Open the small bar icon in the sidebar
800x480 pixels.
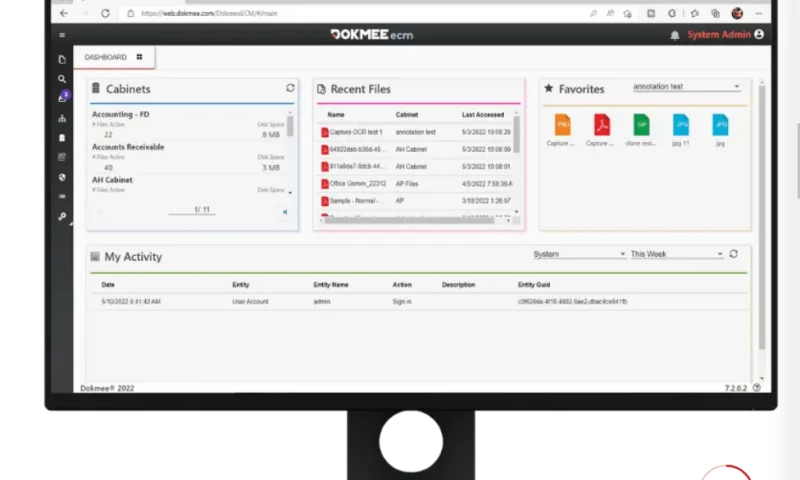coord(62,196)
